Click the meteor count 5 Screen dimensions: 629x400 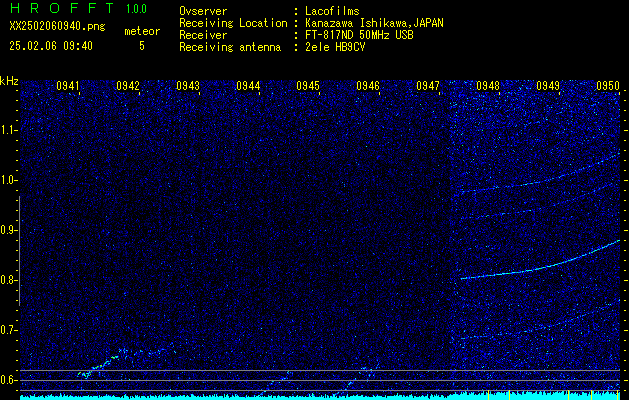(142, 46)
